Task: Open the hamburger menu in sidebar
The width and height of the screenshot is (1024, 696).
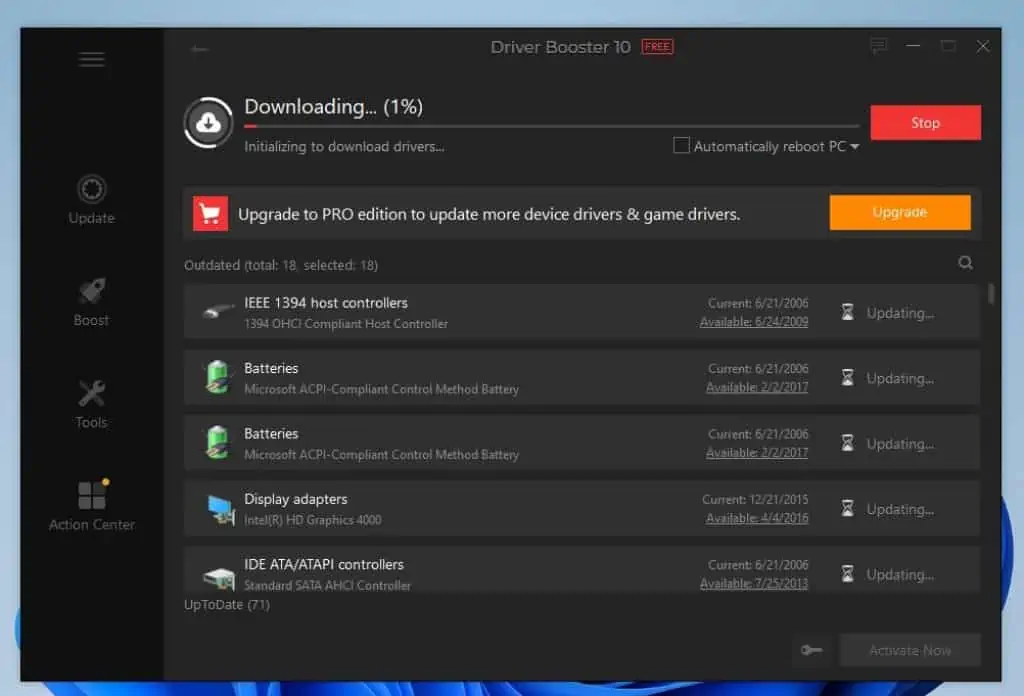Action: point(91,59)
